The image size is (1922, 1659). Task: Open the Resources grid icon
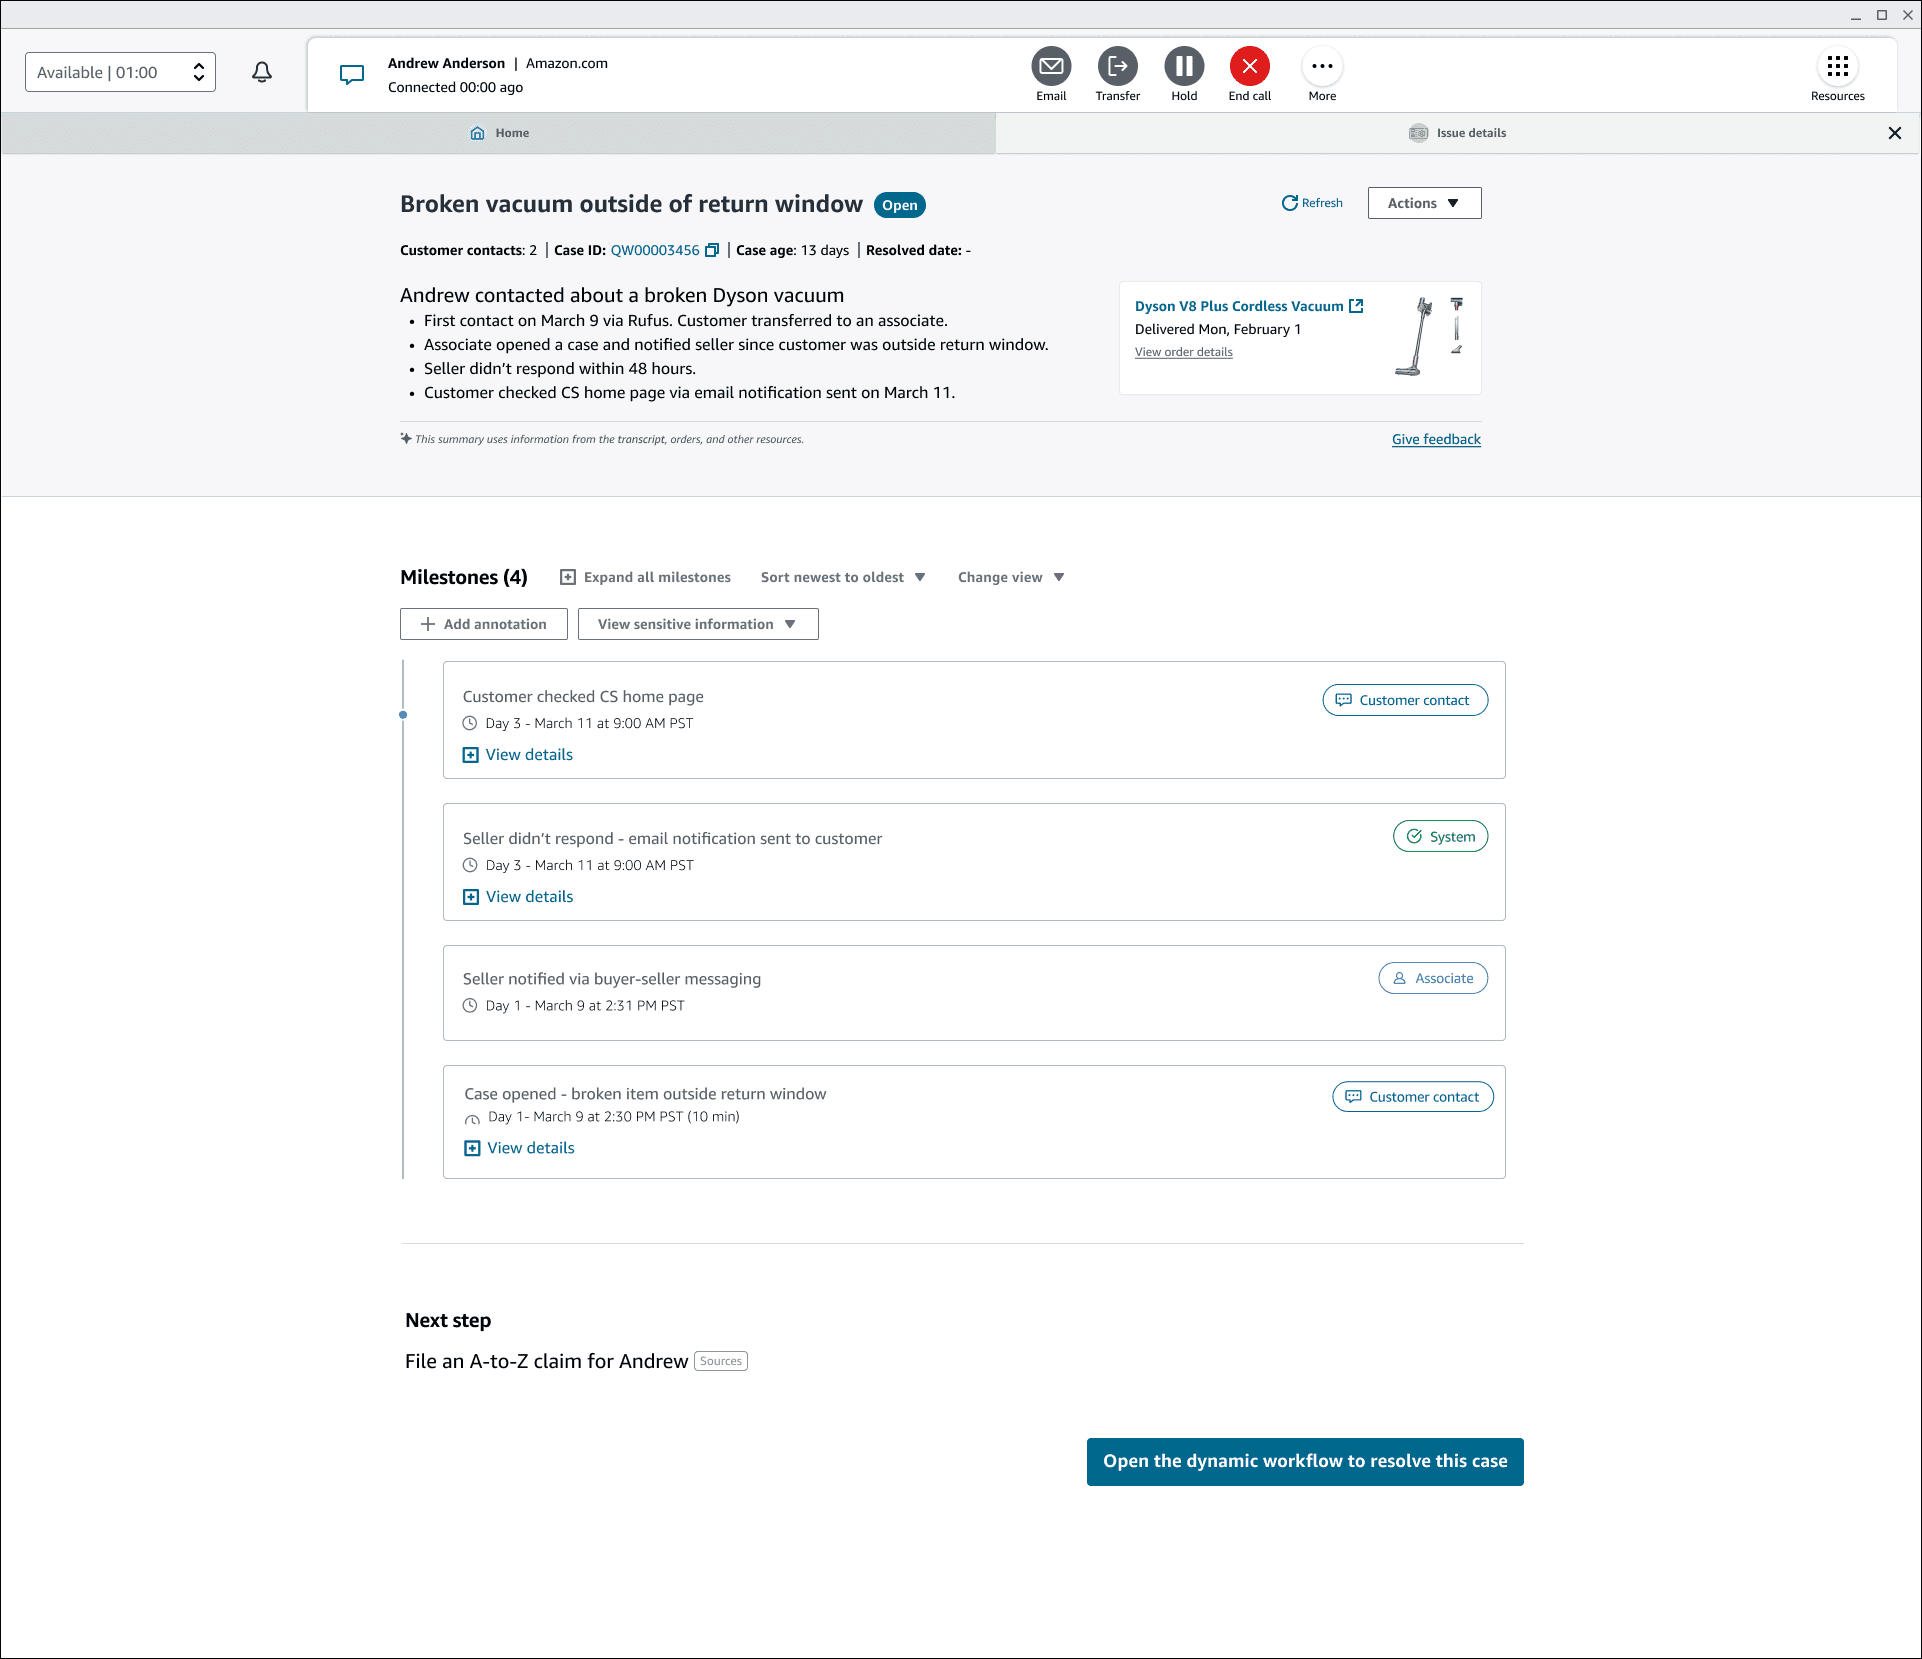click(x=1837, y=67)
